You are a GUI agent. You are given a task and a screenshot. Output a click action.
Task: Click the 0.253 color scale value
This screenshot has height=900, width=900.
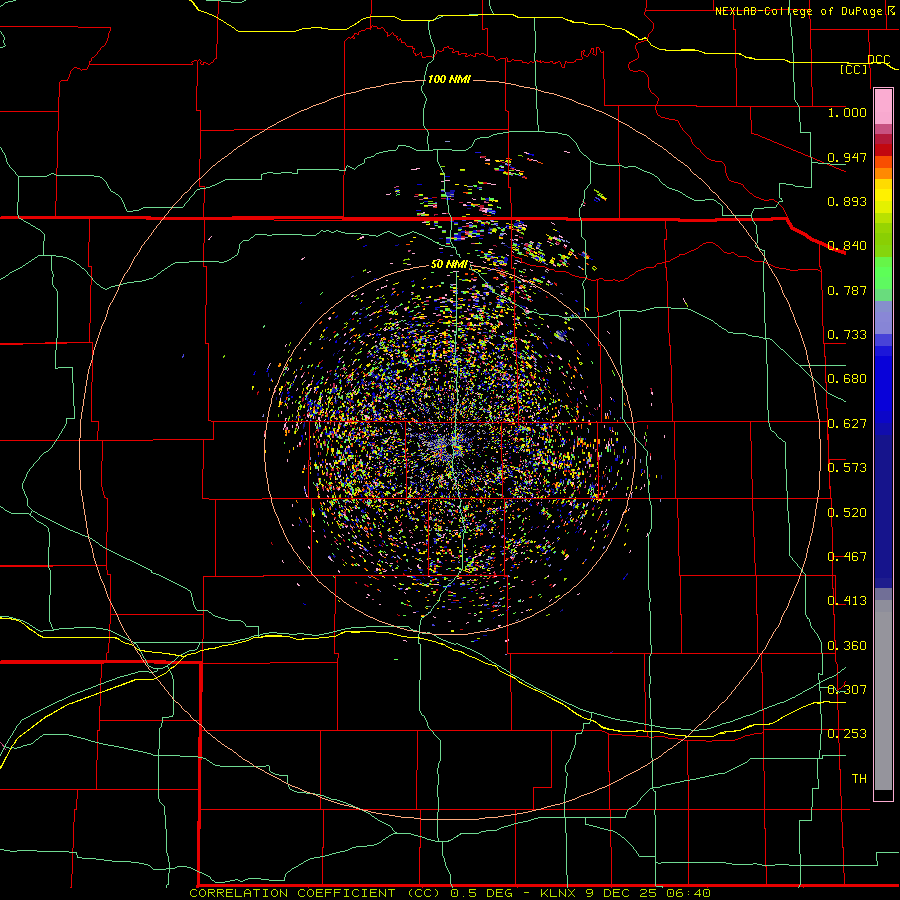point(847,734)
